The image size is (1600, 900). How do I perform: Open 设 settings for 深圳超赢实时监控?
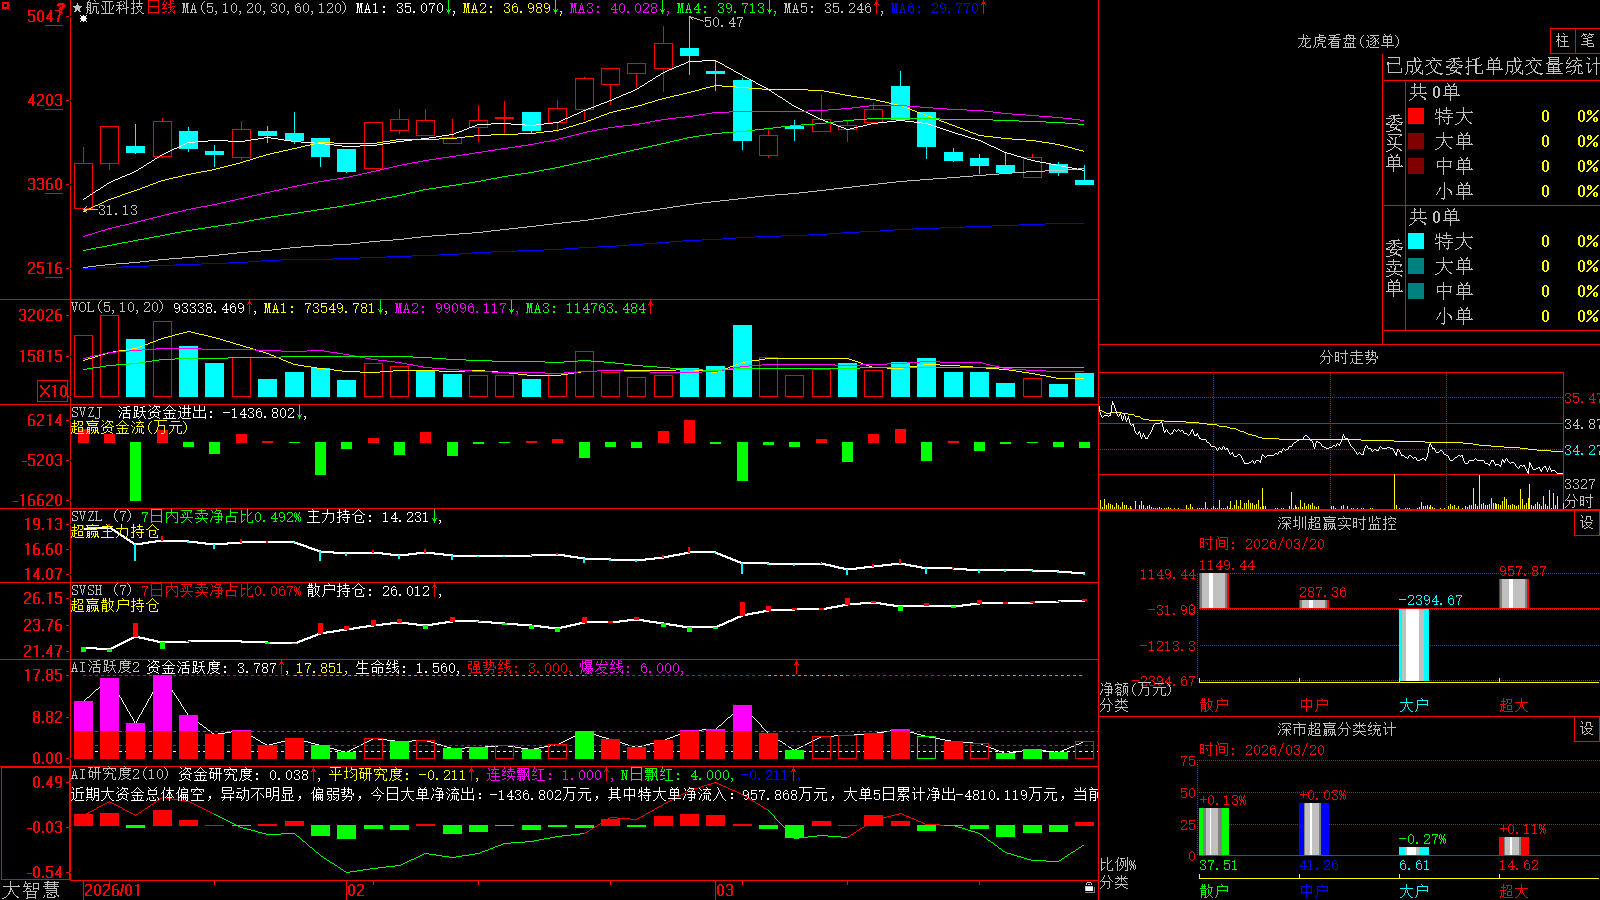click(x=1587, y=523)
